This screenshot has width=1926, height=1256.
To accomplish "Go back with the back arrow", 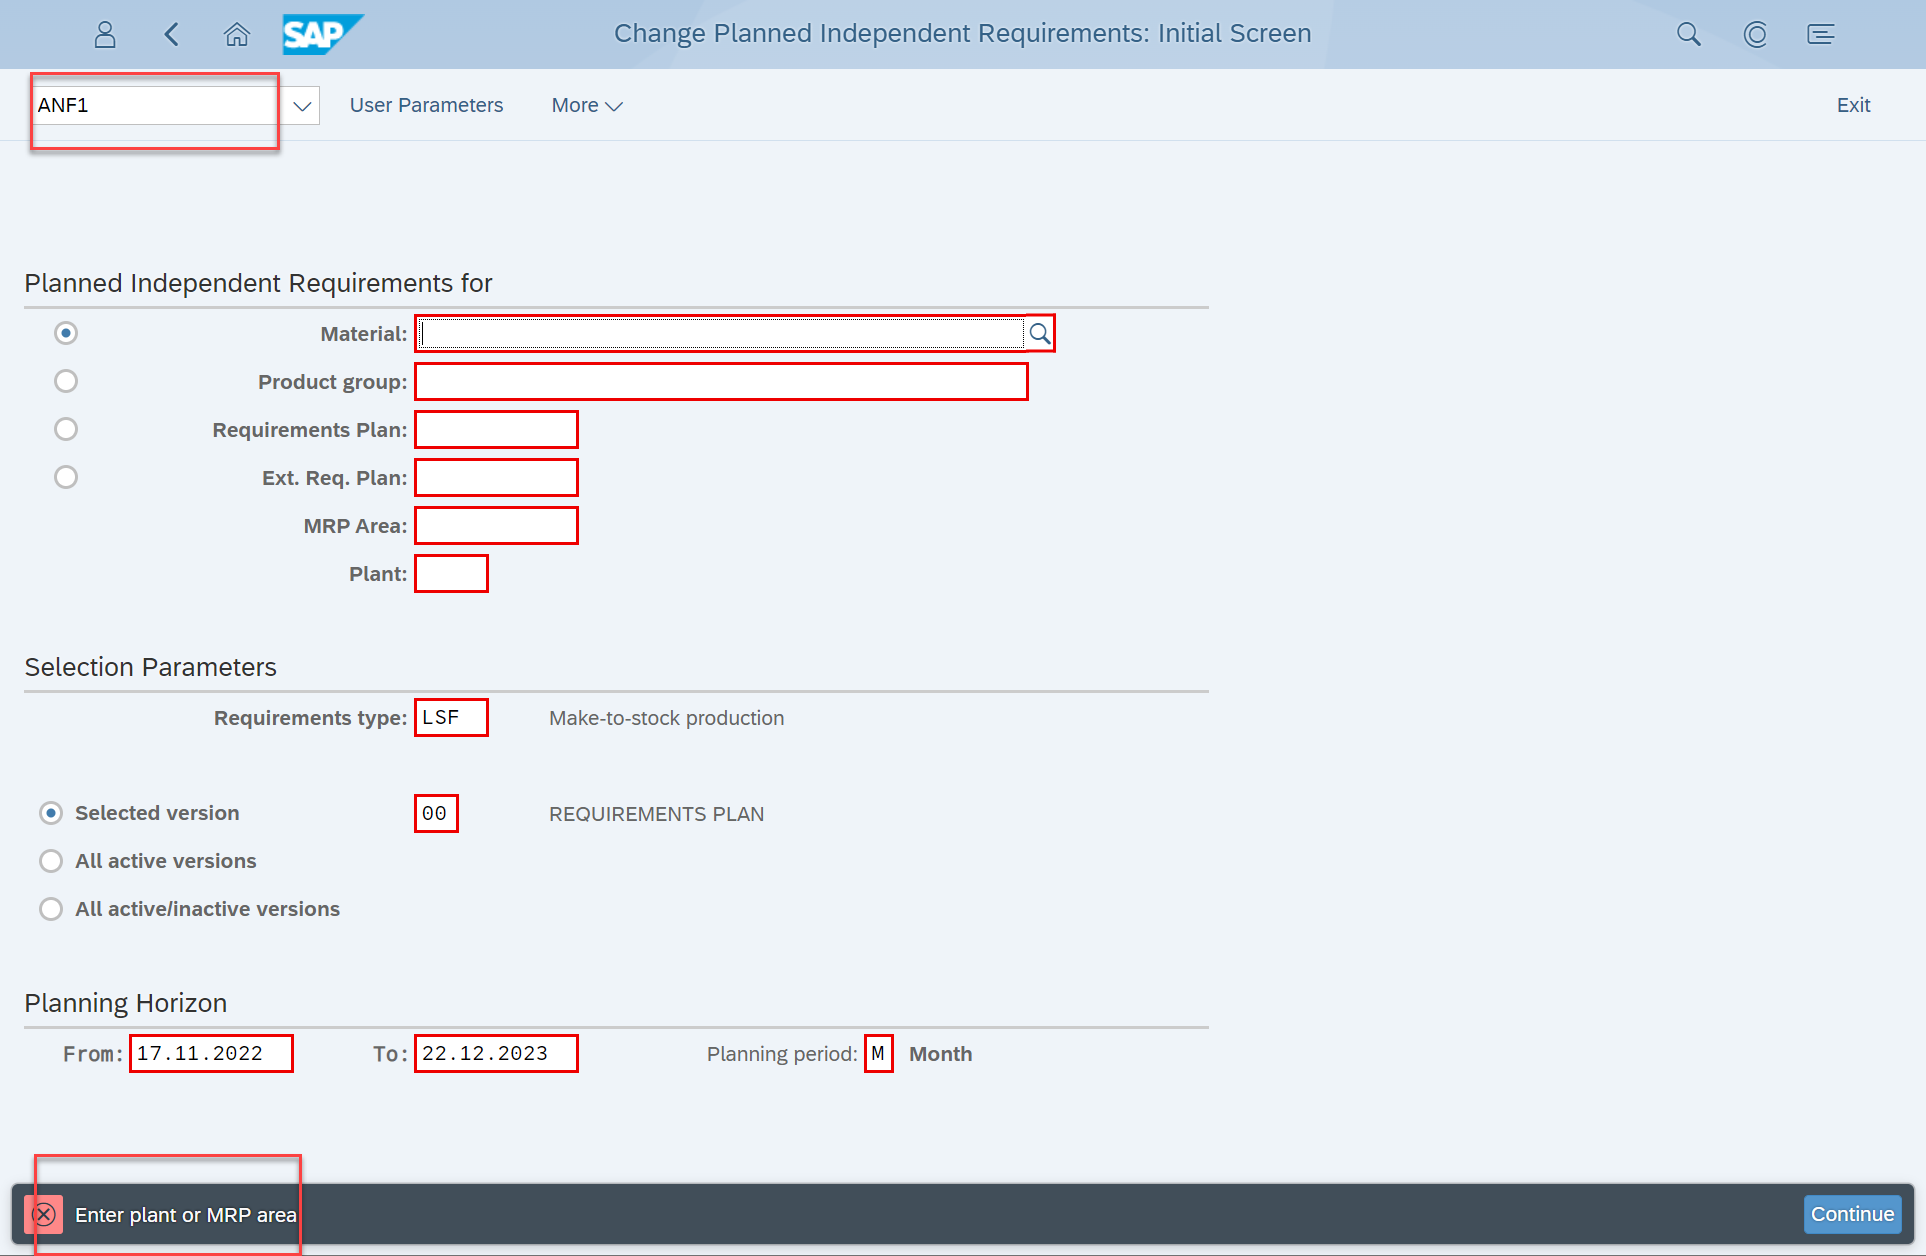I will [172, 35].
